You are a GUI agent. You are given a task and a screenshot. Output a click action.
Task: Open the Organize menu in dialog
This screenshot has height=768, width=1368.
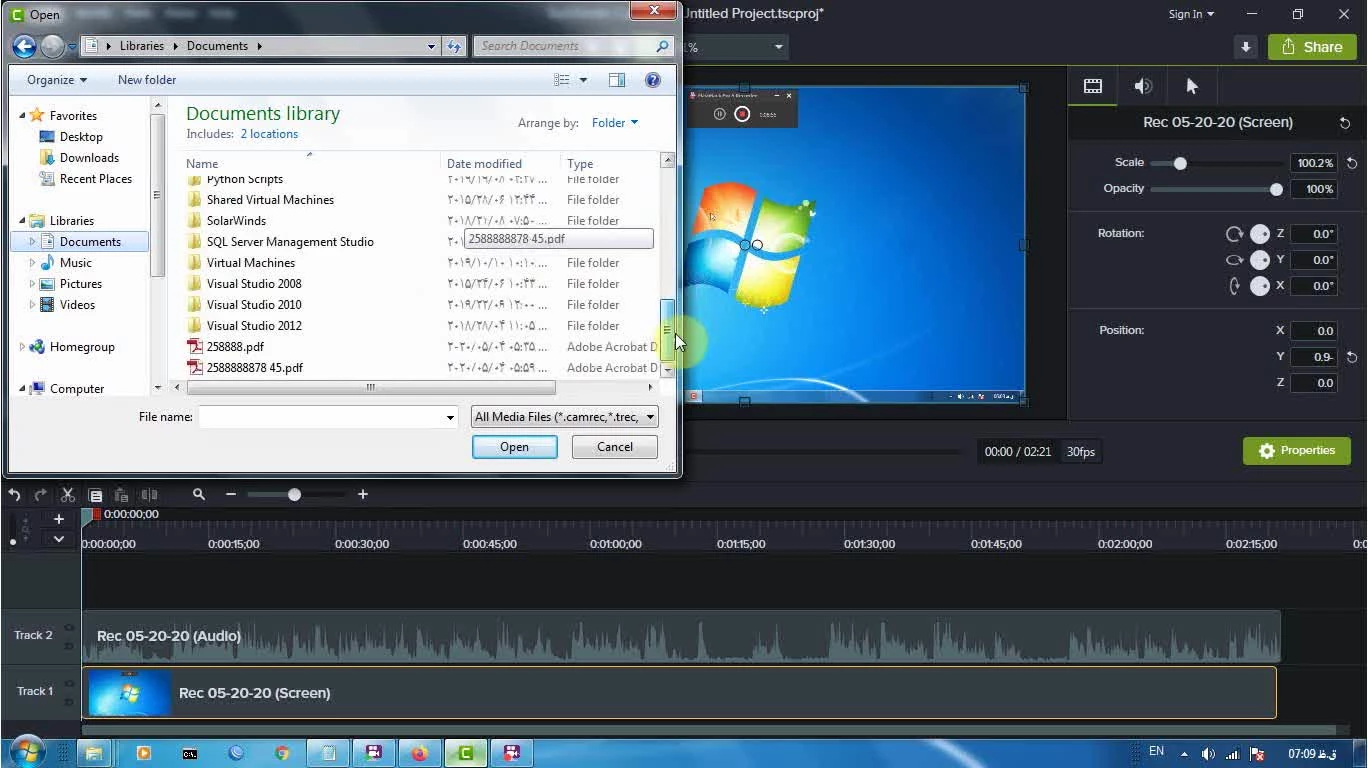coord(56,80)
